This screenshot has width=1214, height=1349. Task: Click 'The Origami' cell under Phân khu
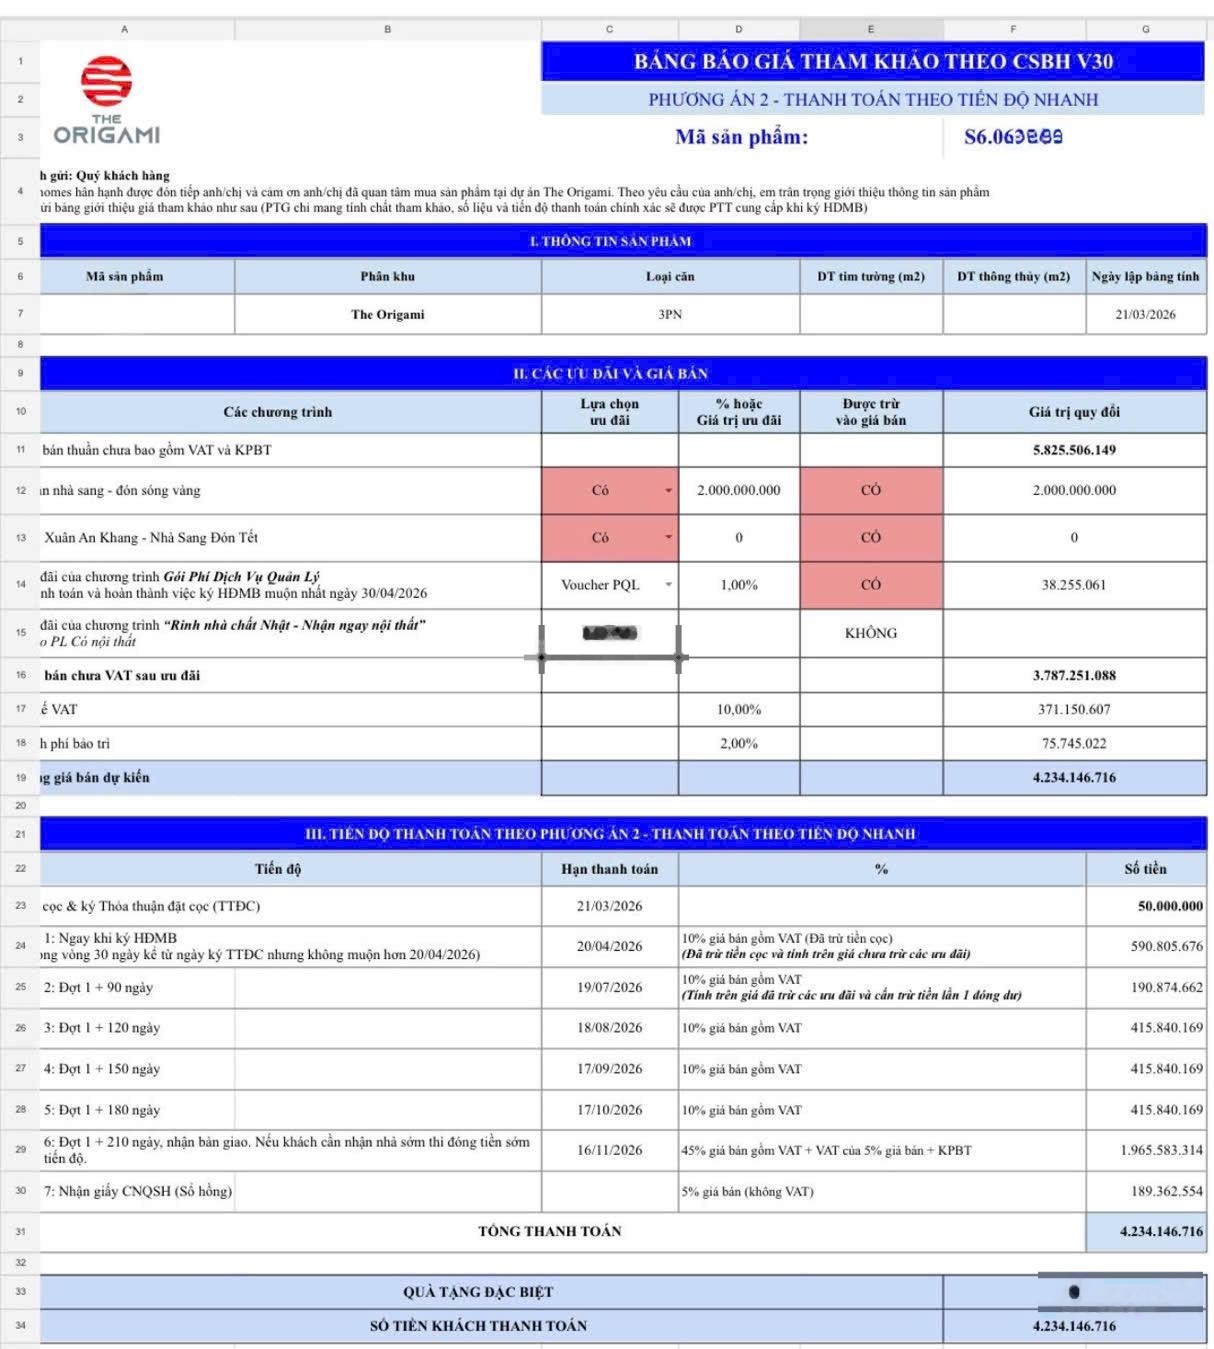coord(388,314)
